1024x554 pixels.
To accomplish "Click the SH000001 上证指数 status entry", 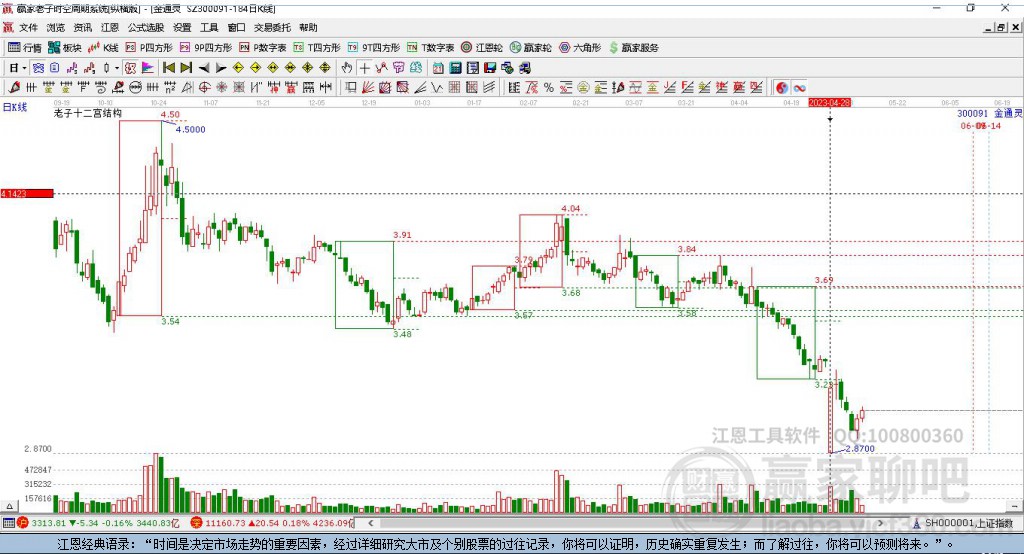I will [x=963, y=523].
